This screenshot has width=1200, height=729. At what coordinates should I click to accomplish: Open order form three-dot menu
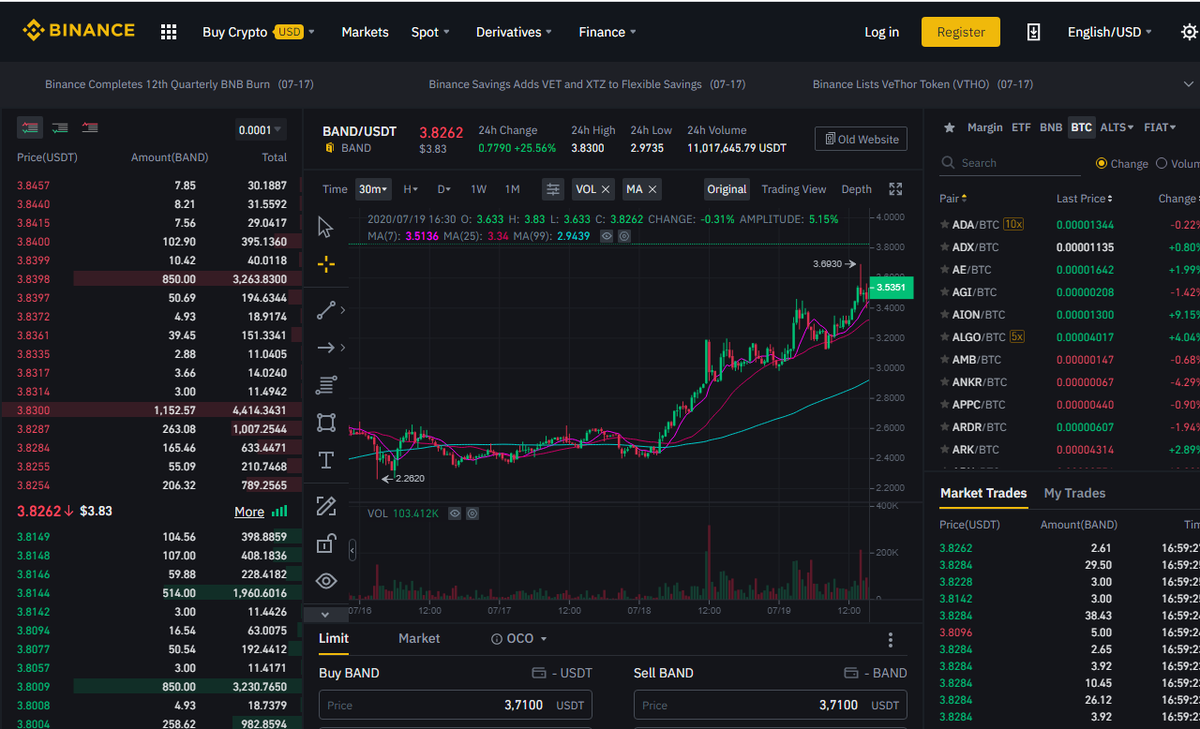(x=891, y=640)
